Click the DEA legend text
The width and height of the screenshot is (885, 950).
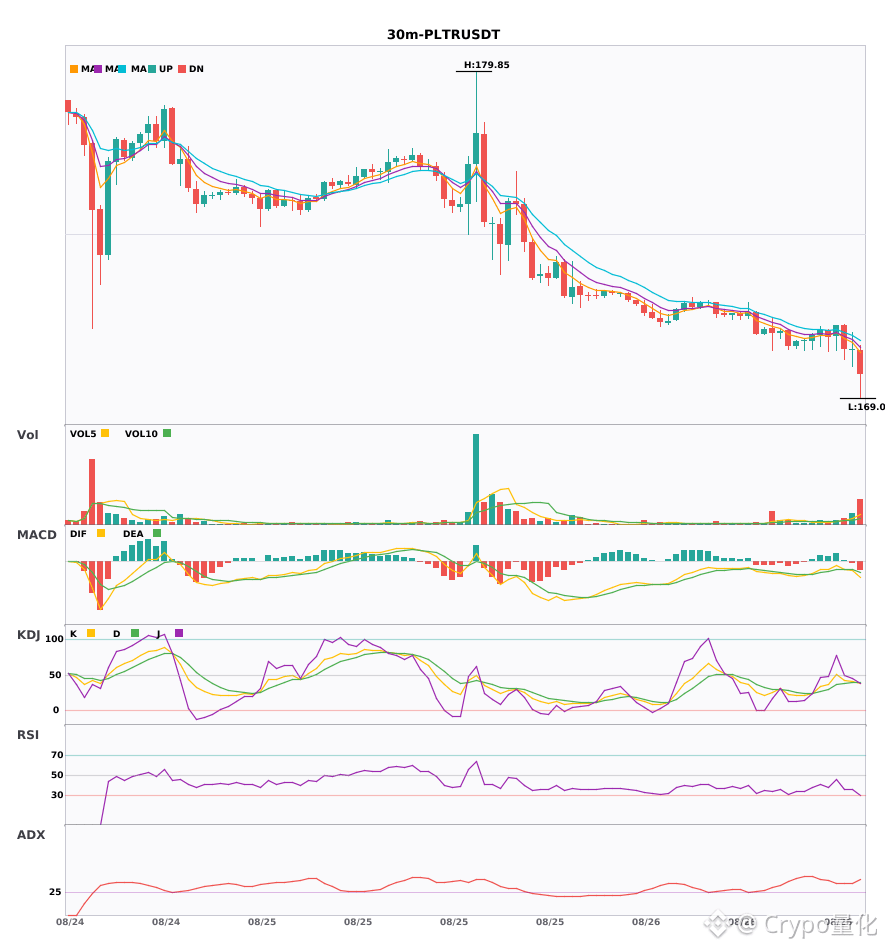point(133,534)
